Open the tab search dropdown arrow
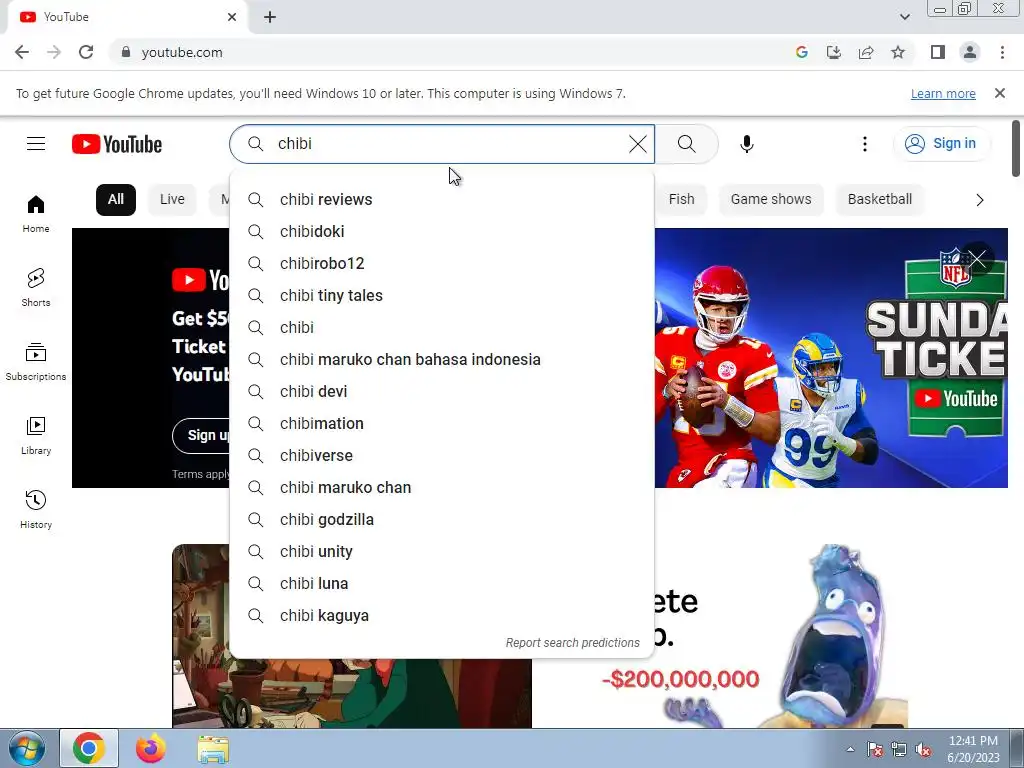Image resolution: width=1024 pixels, height=768 pixels. (x=904, y=17)
